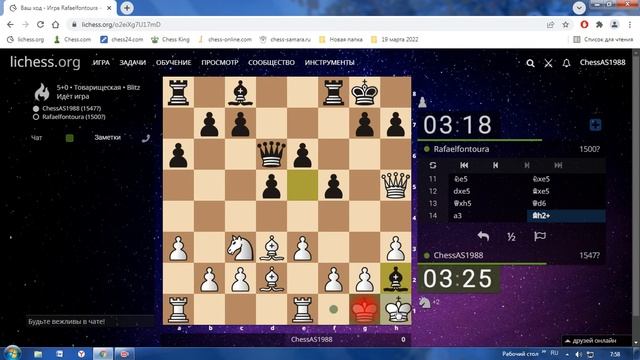Select move 13 Qd6 in move list
640x360 pixels.
click(566, 203)
